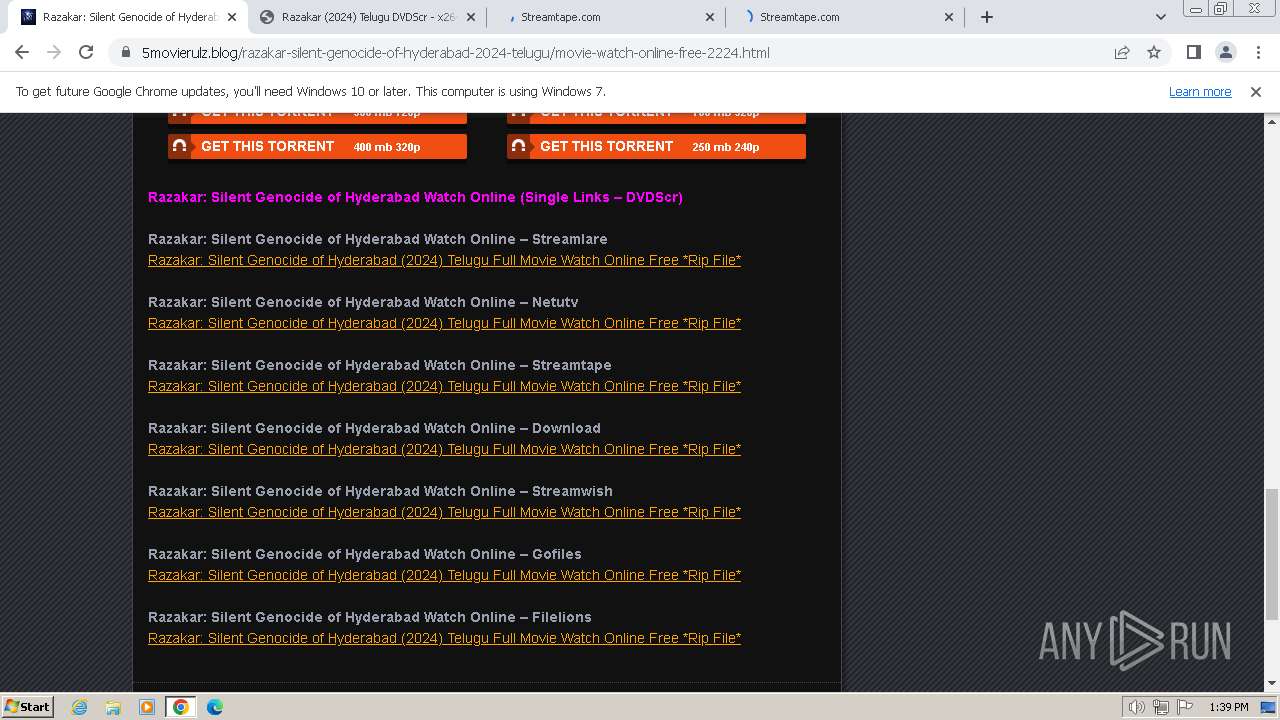1280x720 pixels.
Task: Close the last Streamtape.com tab
Action: (949, 17)
